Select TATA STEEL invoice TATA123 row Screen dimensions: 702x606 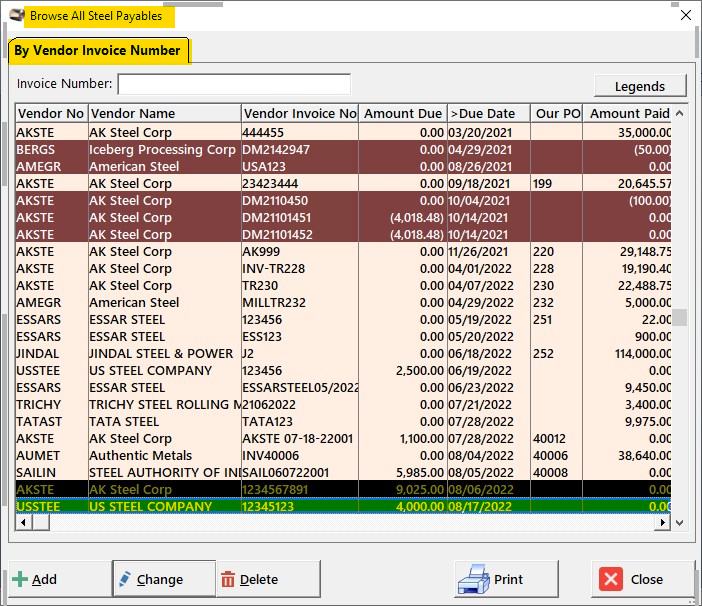[343, 422]
